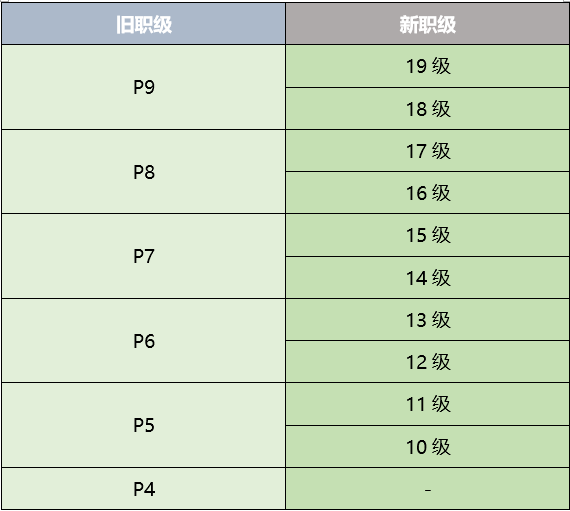Select the 17 级 cell
The image size is (570, 511).
(x=428, y=150)
